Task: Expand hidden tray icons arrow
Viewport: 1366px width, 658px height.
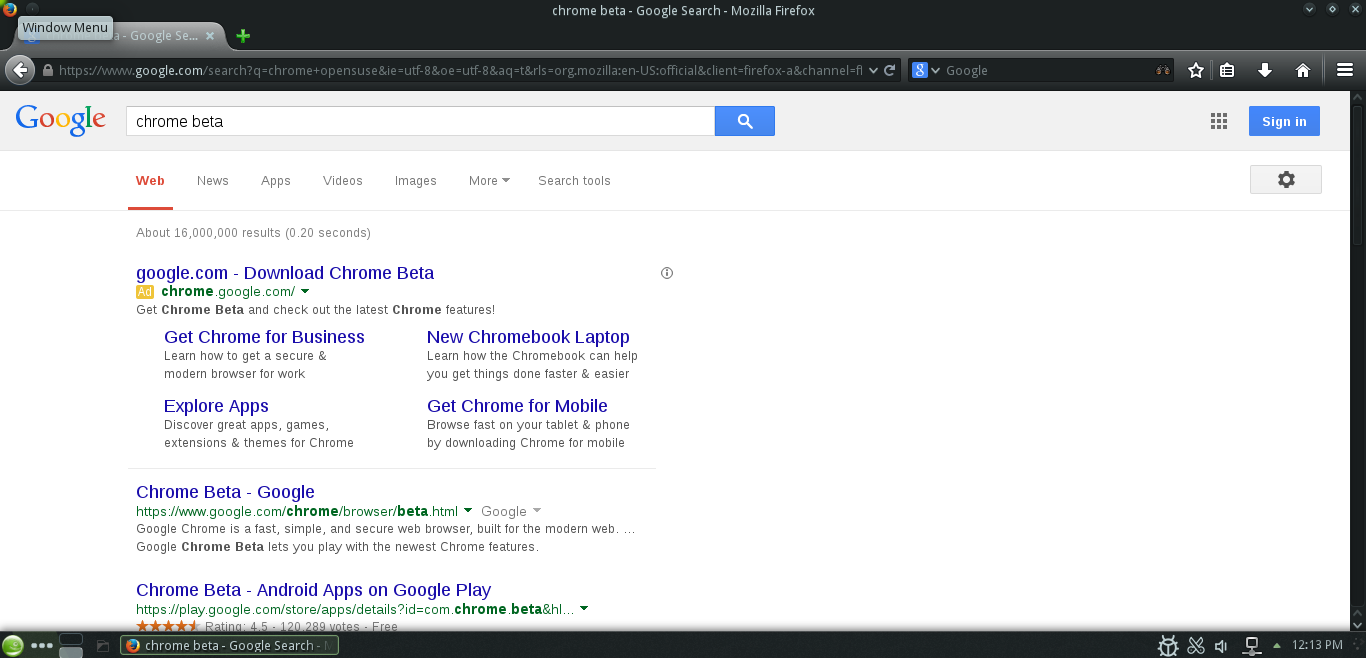Action: click(x=1276, y=646)
